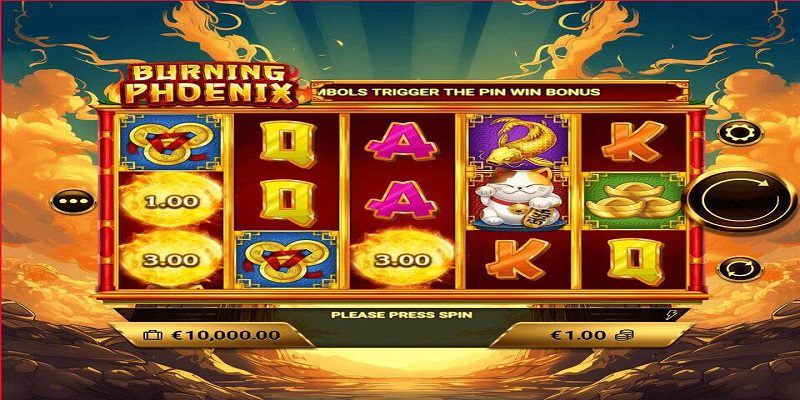Open the three-dot menu button
Screen dimensions: 800x400
[72, 202]
